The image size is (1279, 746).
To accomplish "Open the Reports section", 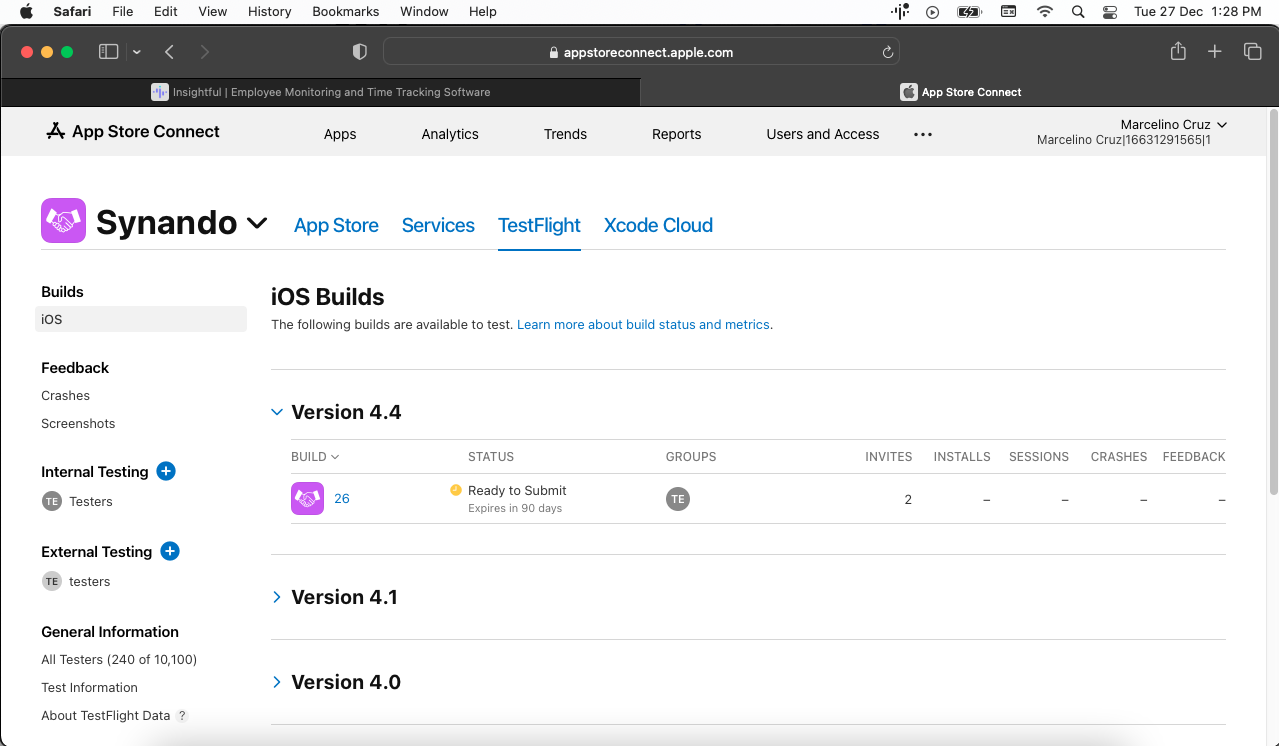I will [x=677, y=134].
